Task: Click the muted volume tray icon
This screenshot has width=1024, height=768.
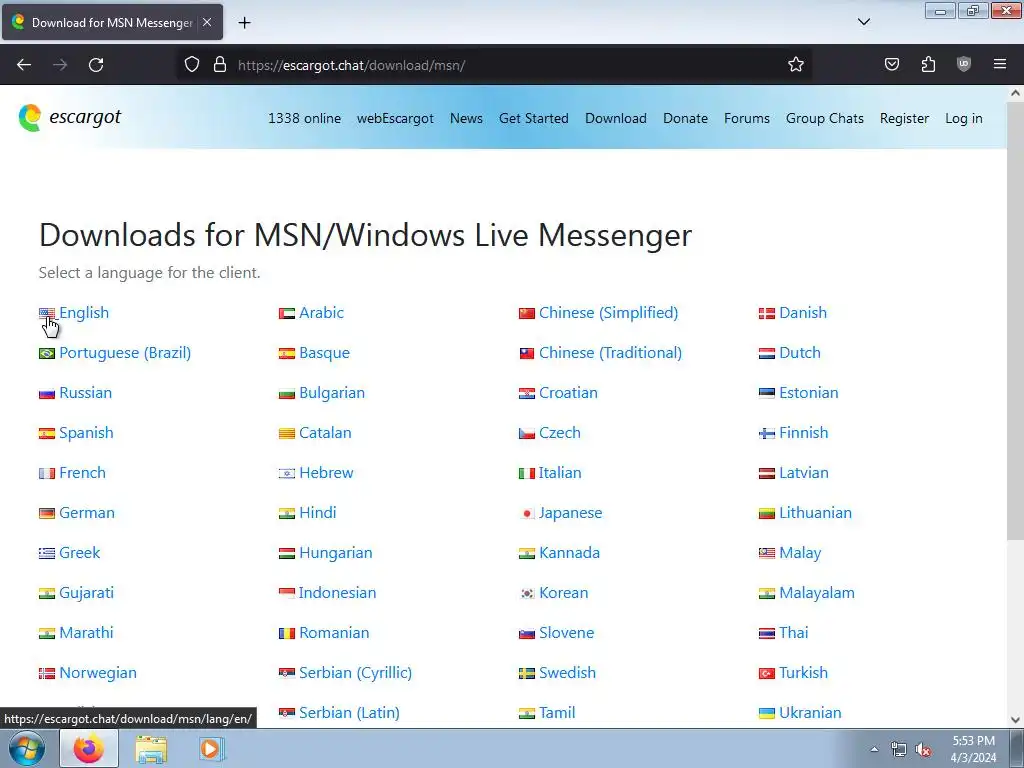Action: pos(923,750)
